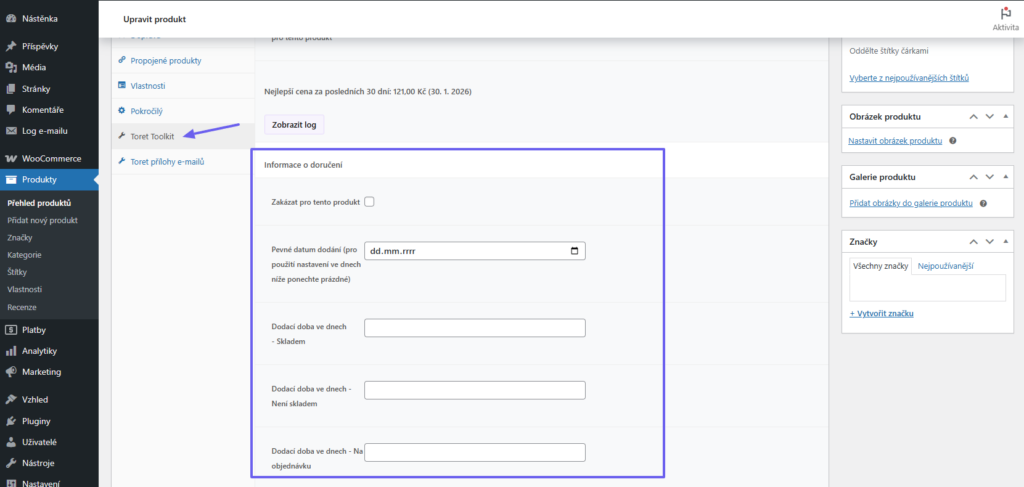Click the Pluginy plug icon
The image size is (1024, 487).
click(x=10, y=421)
